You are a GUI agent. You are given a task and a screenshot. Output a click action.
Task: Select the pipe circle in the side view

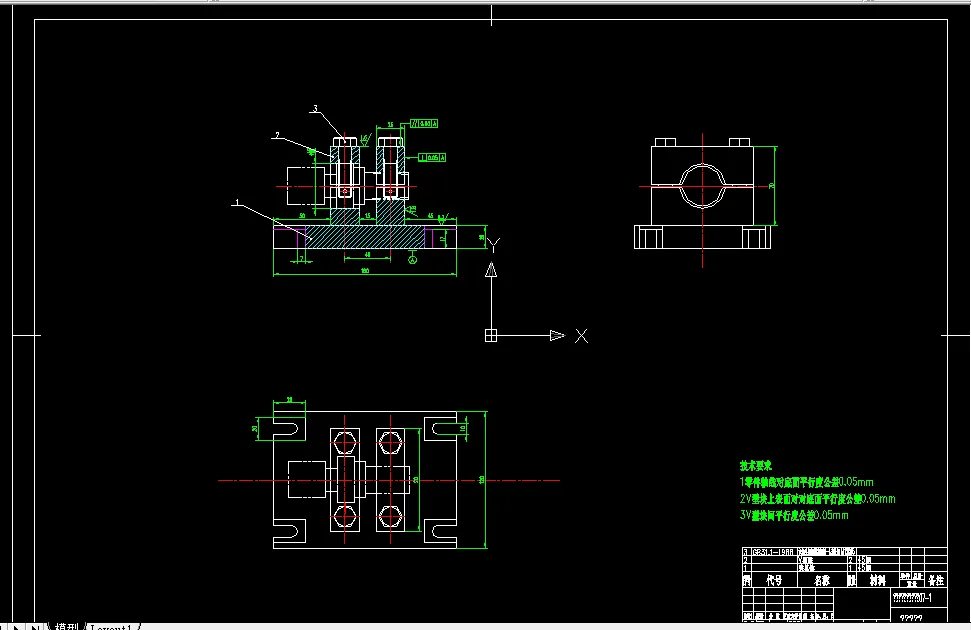702,186
